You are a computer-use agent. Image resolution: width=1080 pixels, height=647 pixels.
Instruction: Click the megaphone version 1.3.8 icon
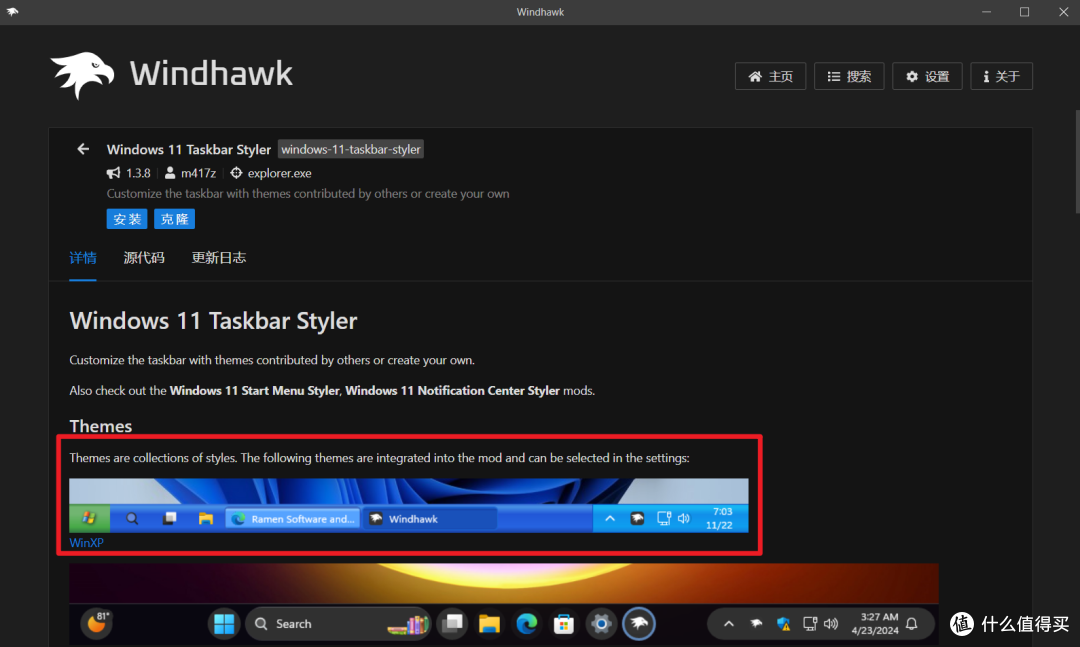(114, 173)
